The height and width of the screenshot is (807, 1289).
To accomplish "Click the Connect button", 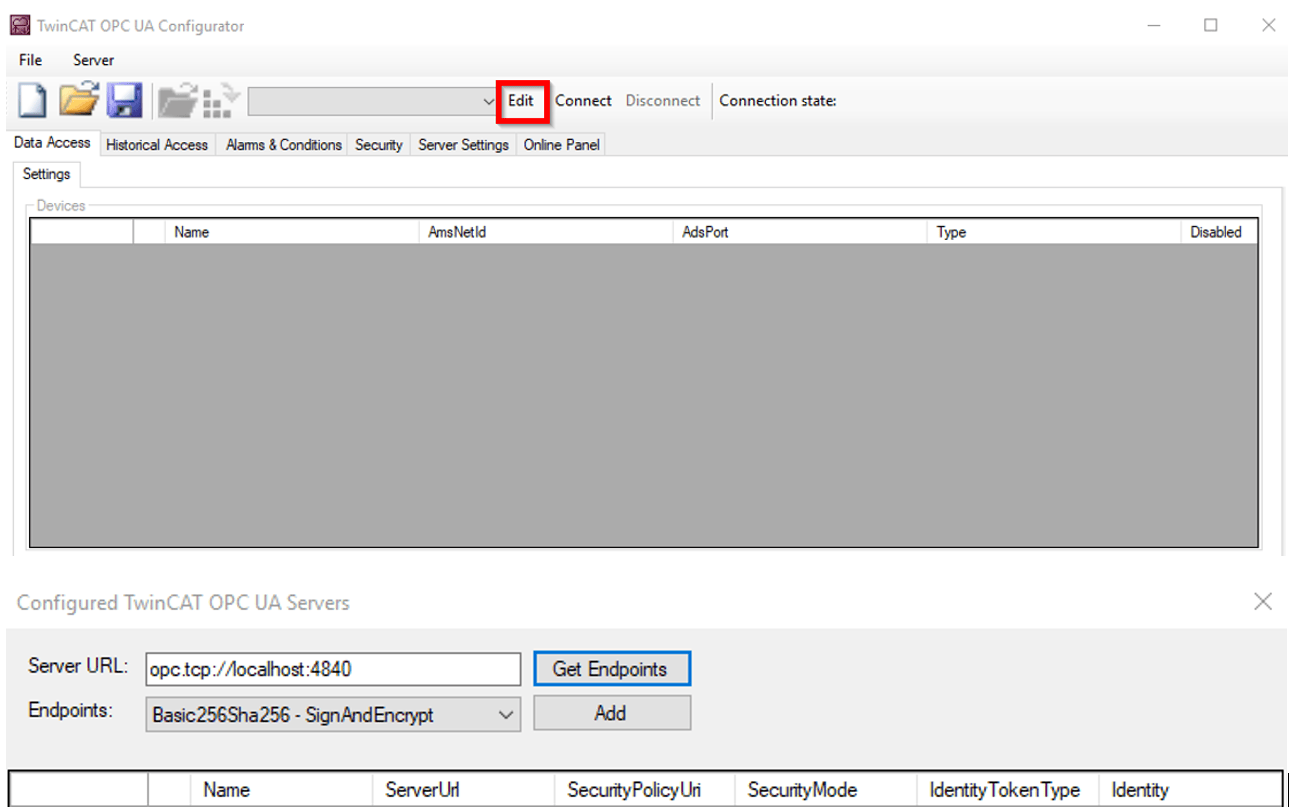I will click(583, 101).
